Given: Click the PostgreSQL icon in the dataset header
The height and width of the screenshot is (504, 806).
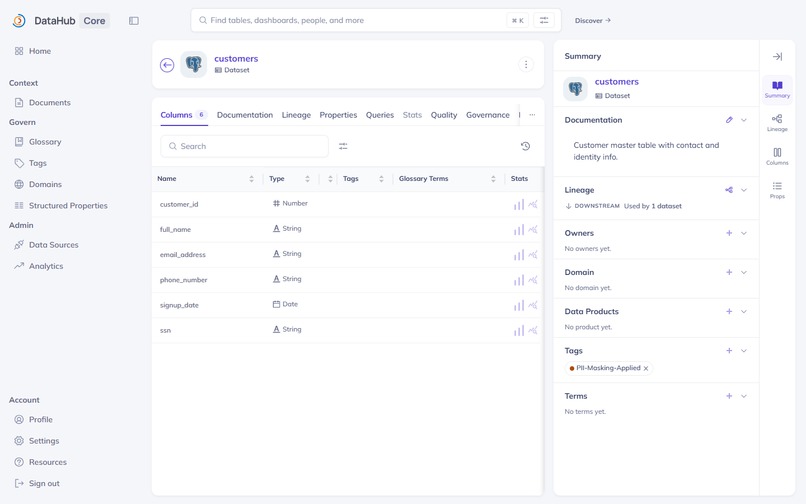Looking at the screenshot, I should tap(194, 64).
